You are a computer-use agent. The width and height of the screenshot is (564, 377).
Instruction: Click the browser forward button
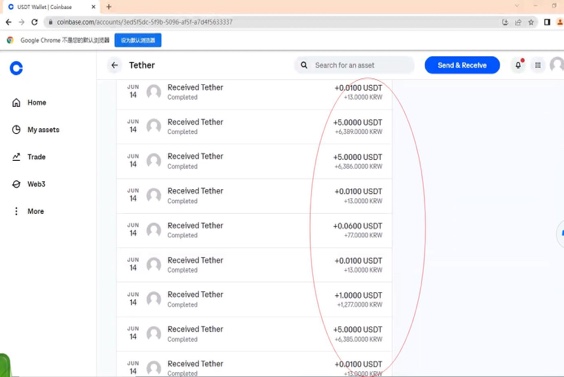pyautogui.click(x=22, y=22)
